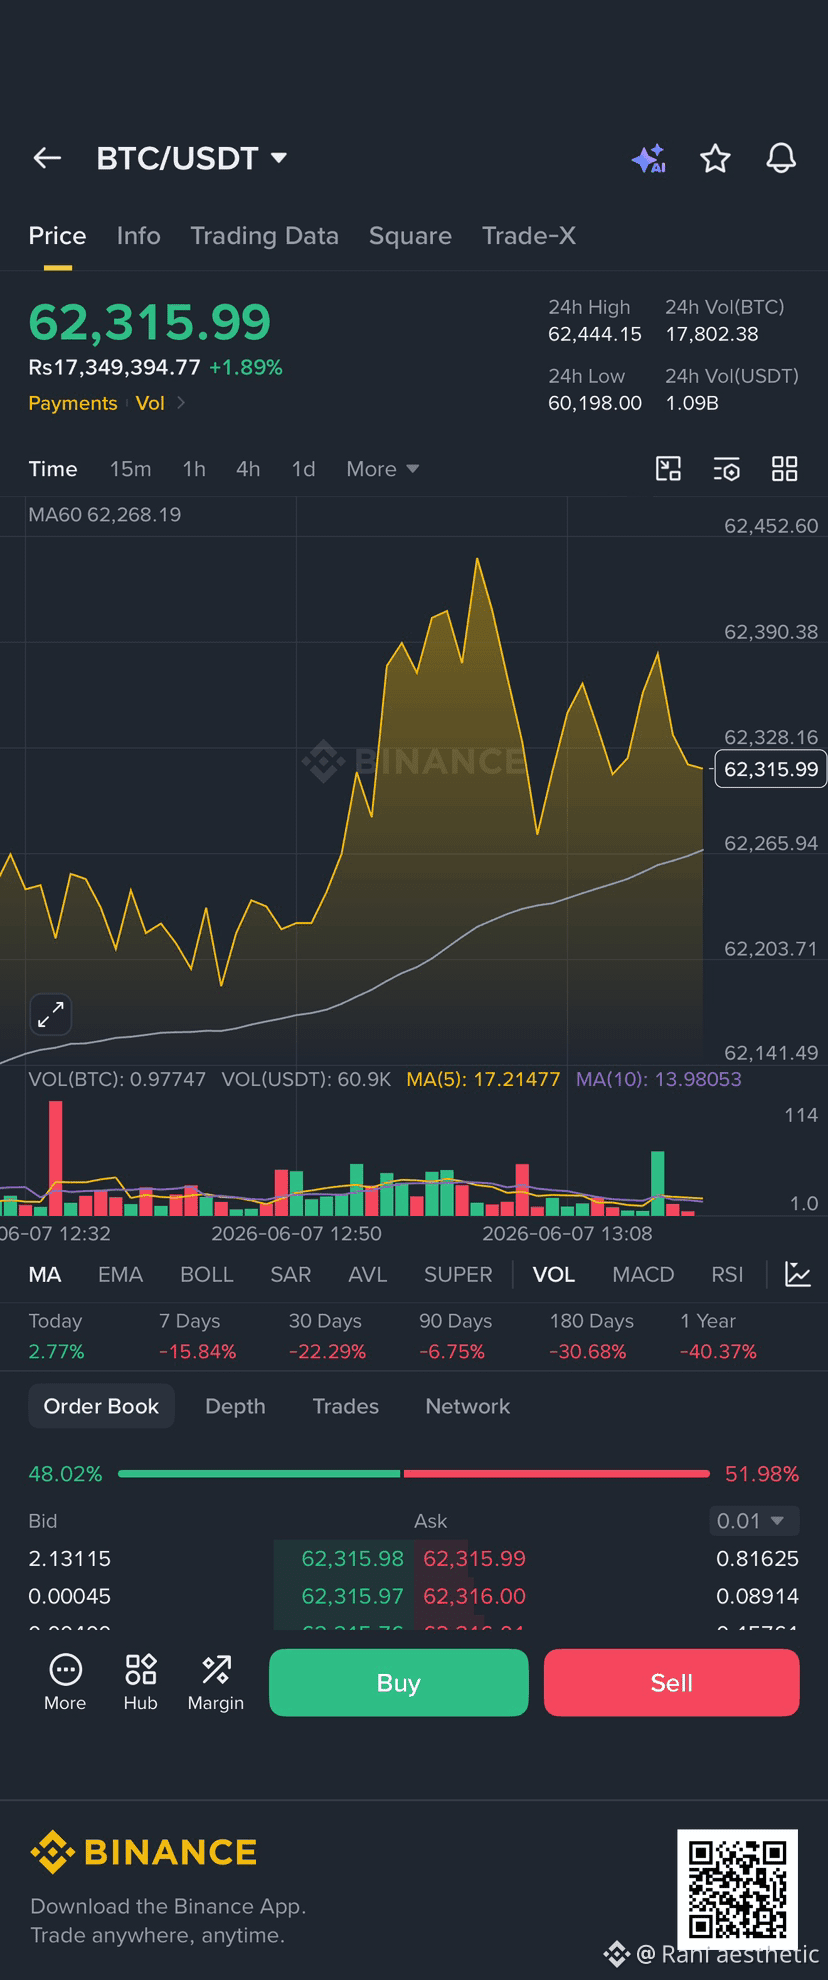828x1980 pixels.
Task: Tap the 24h Vol(USDT) 1.09B value
Action: tap(692, 403)
